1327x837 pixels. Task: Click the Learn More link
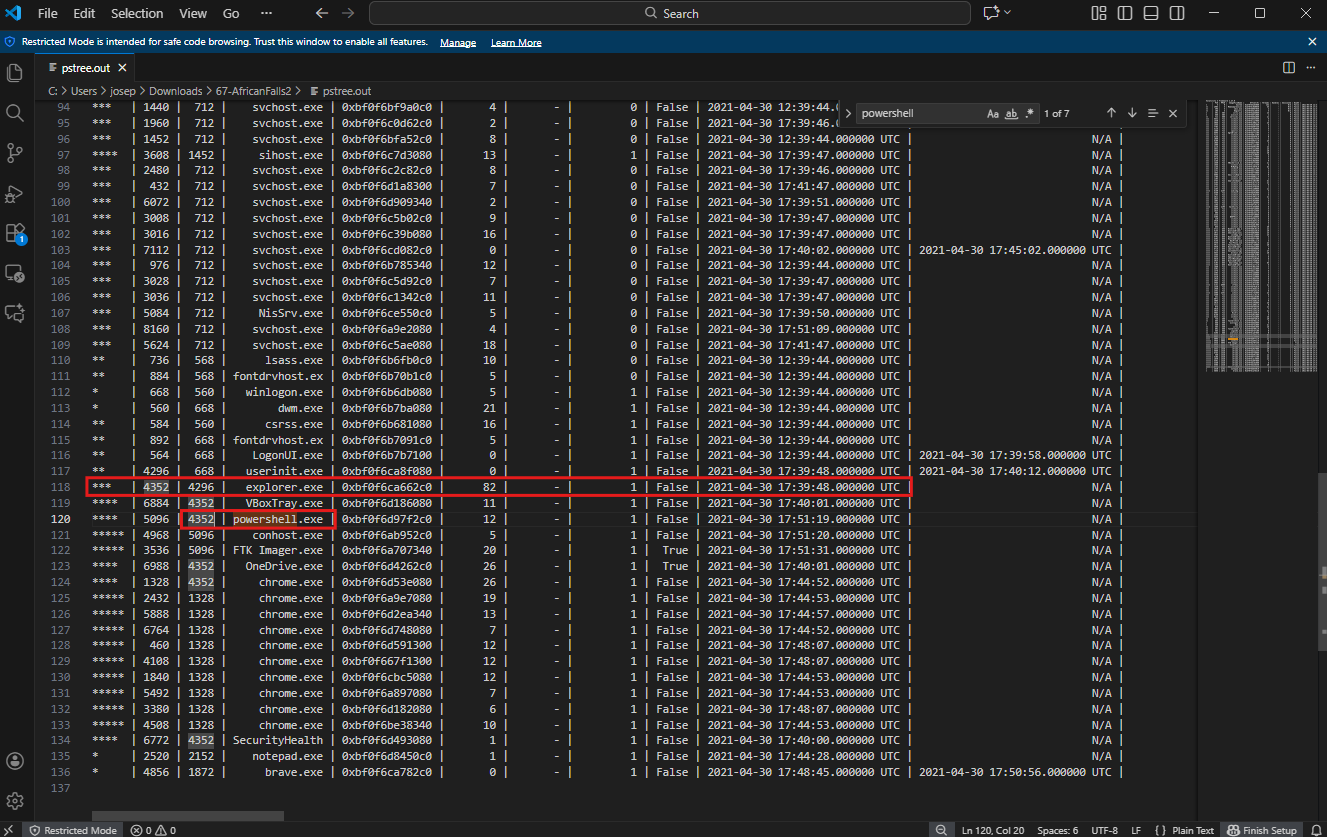[516, 43]
